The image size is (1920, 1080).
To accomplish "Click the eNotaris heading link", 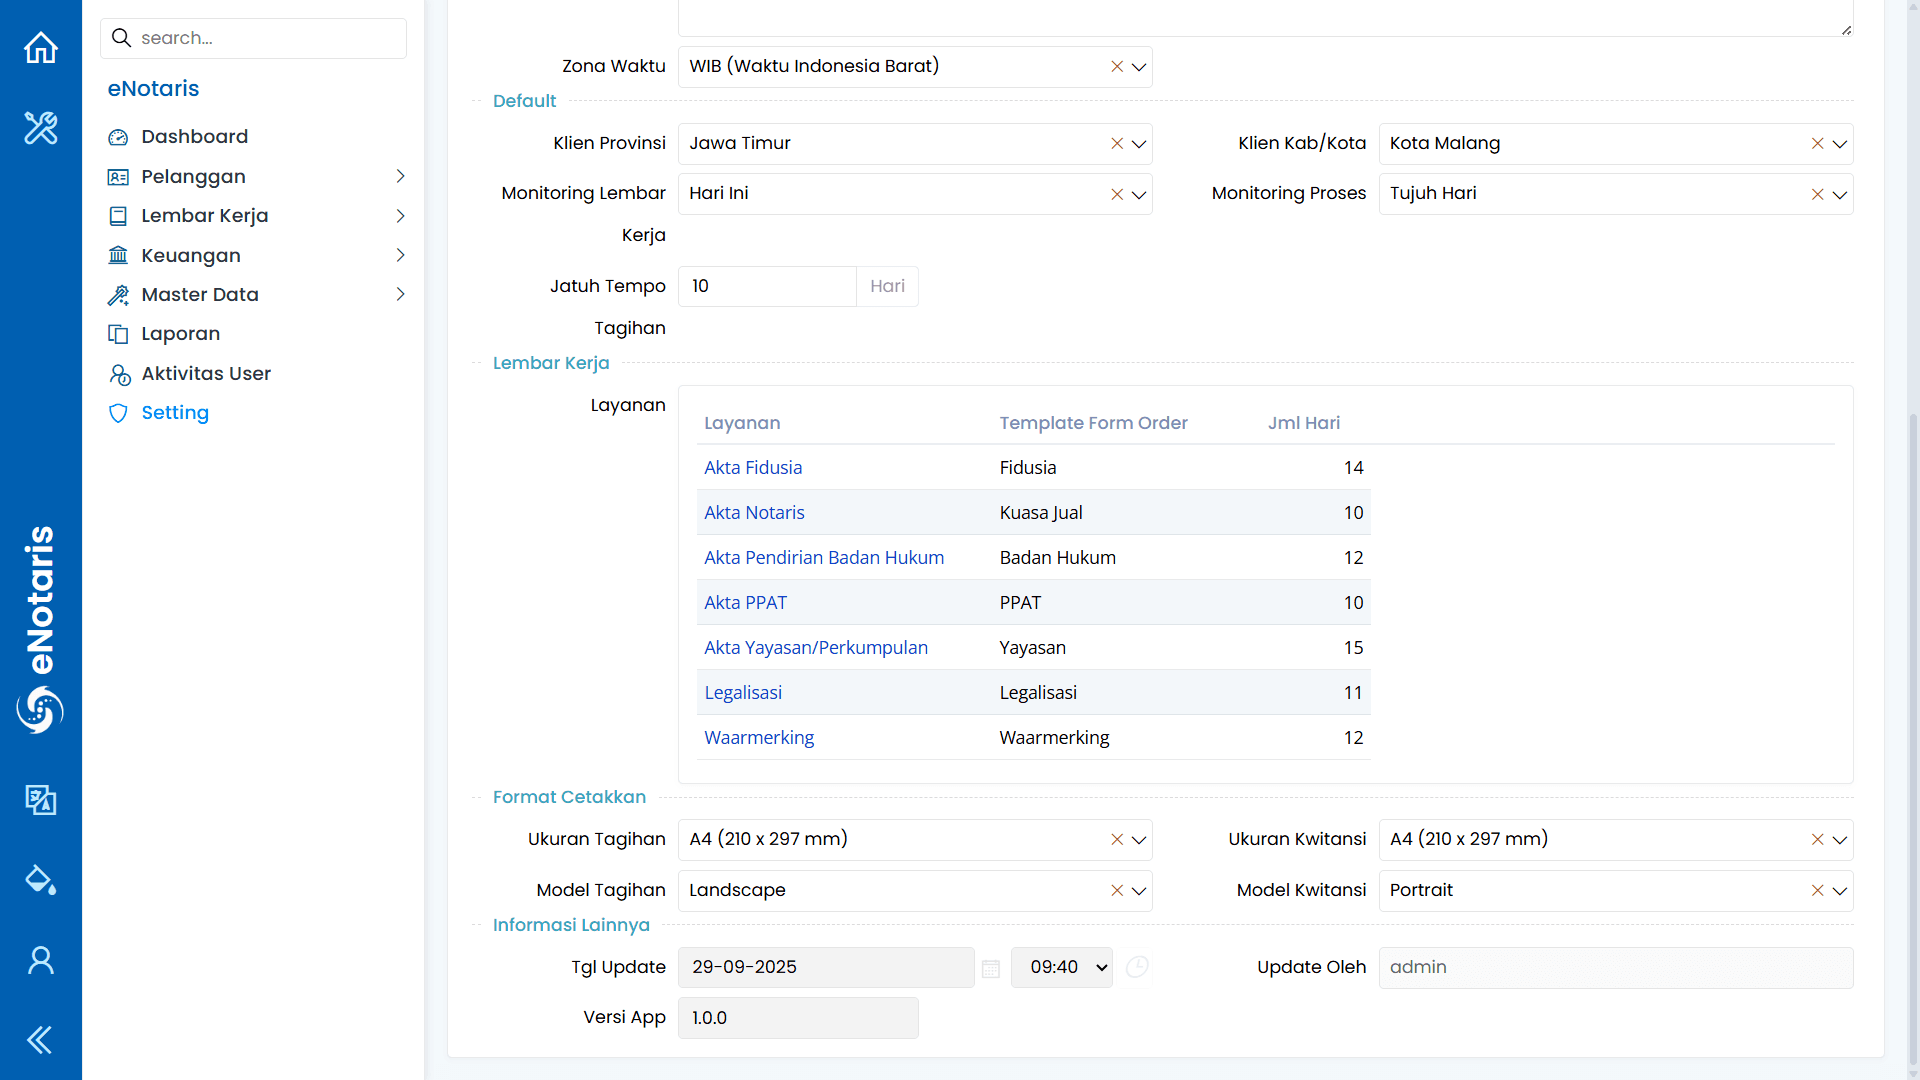I will click(153, 88).
